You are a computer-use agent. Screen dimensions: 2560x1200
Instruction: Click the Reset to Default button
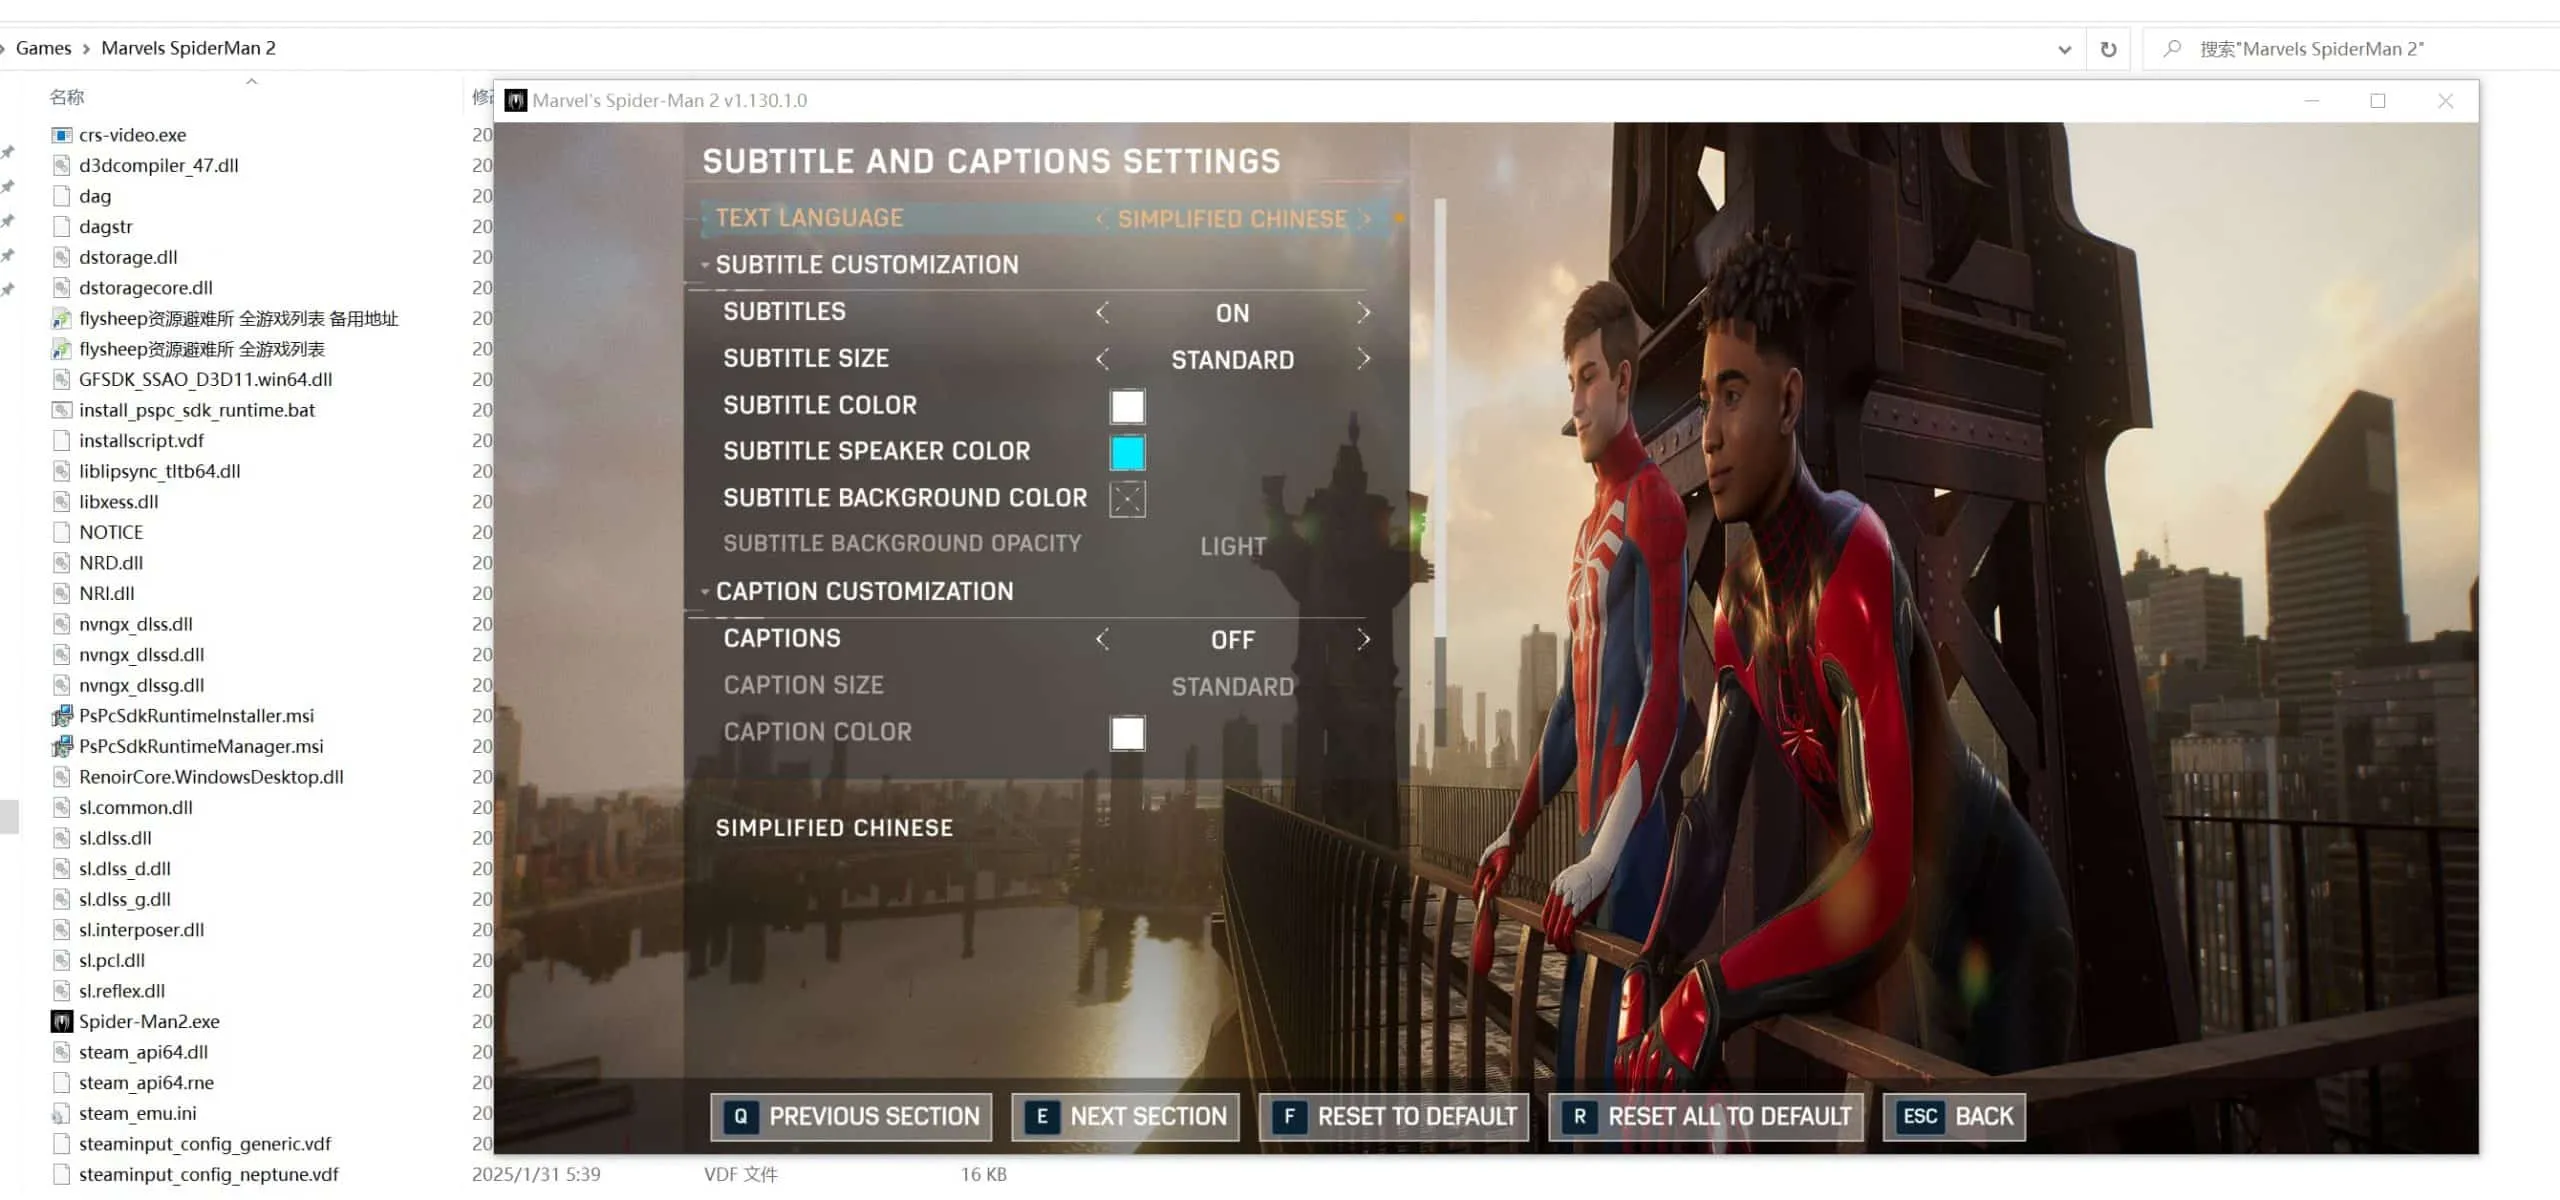click(1395, 1116)
